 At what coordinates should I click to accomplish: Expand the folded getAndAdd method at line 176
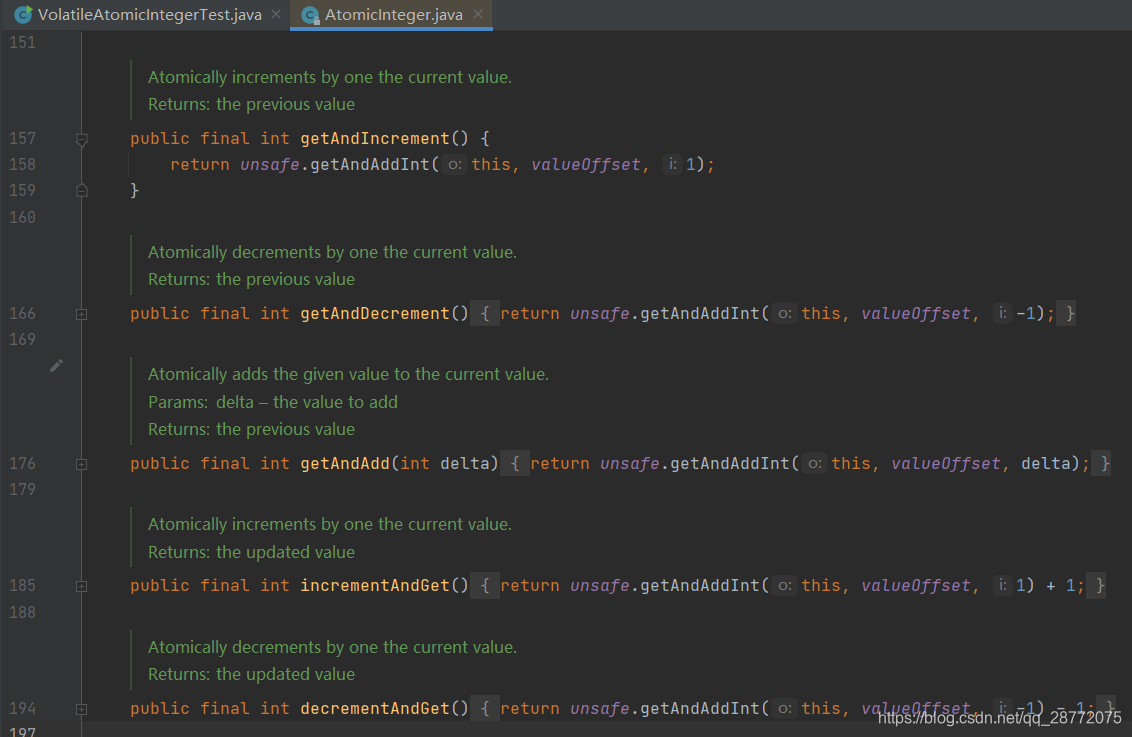[x=82, y=464]
